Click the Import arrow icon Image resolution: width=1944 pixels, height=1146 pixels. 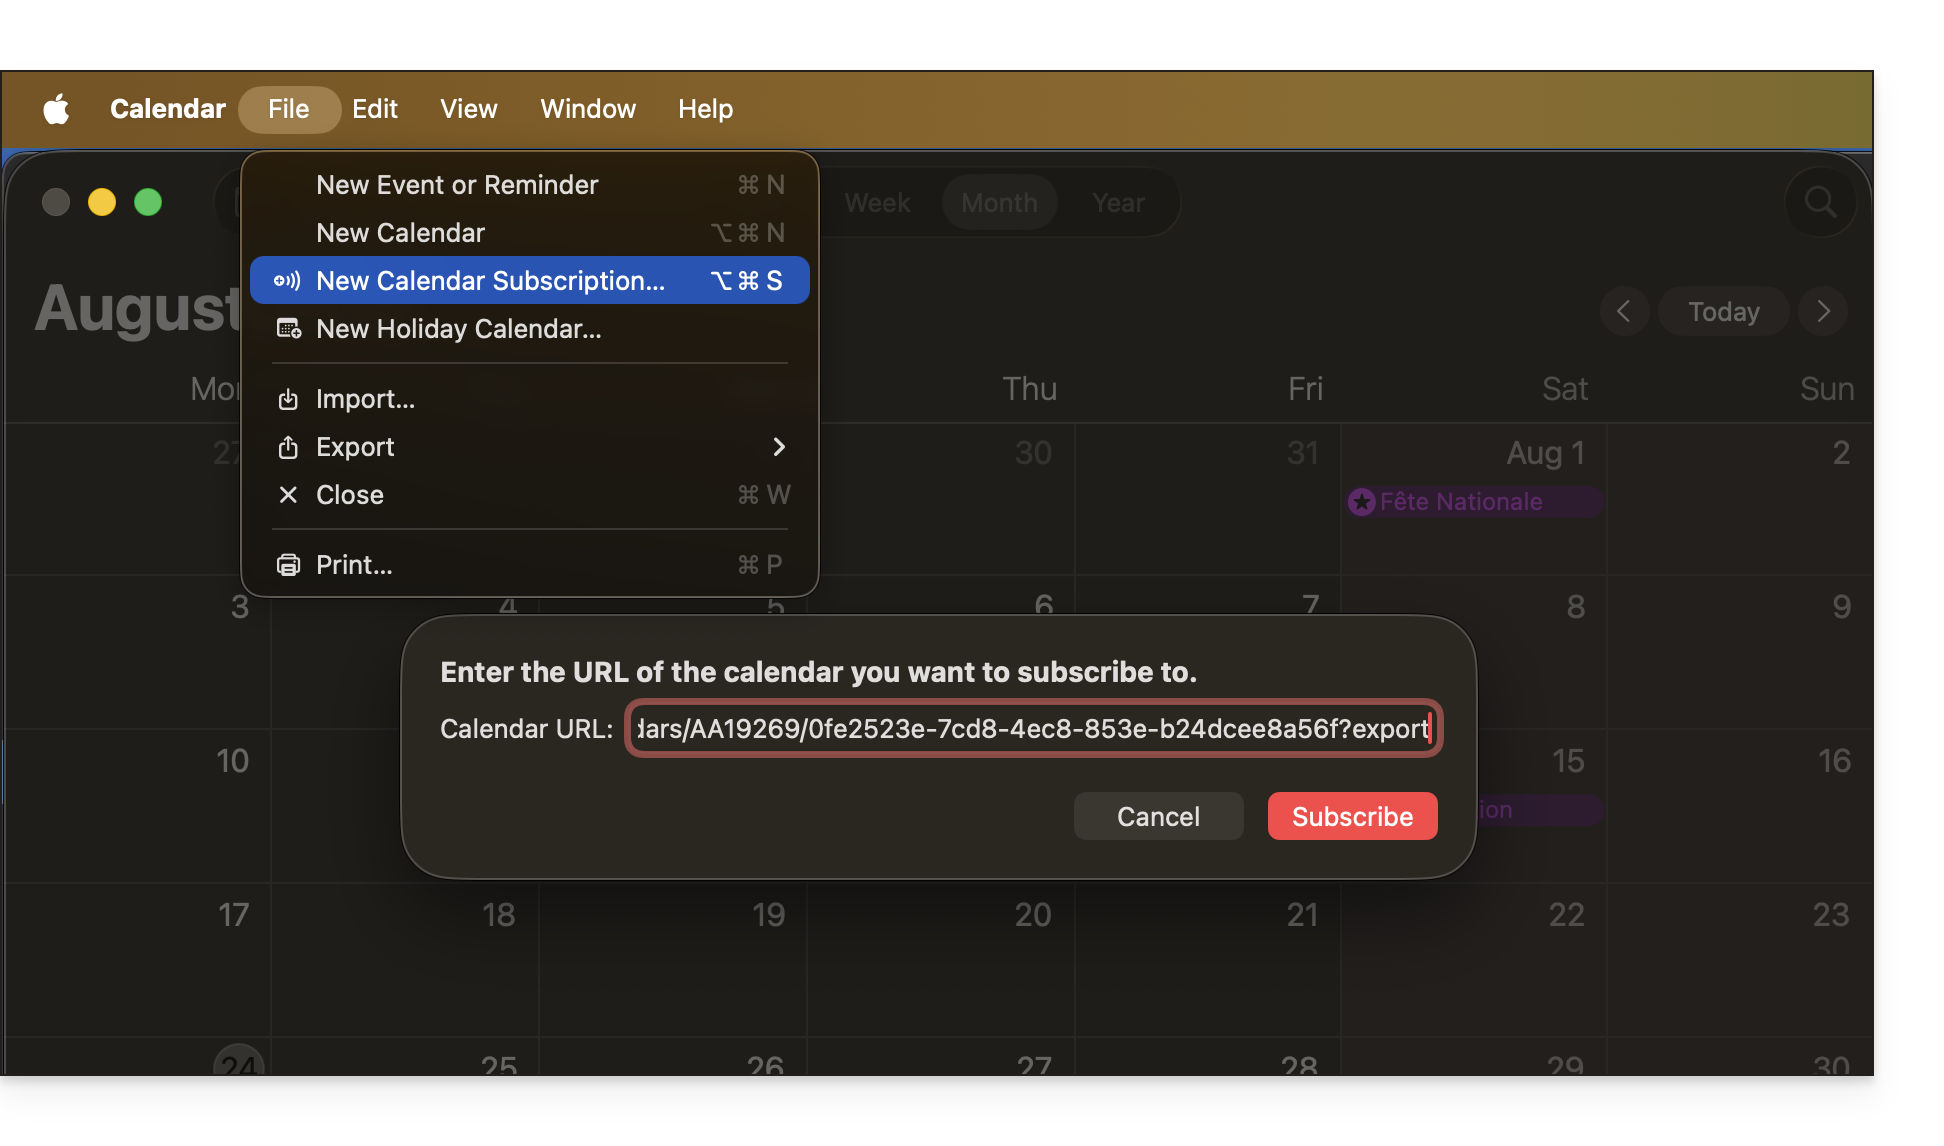288,399
